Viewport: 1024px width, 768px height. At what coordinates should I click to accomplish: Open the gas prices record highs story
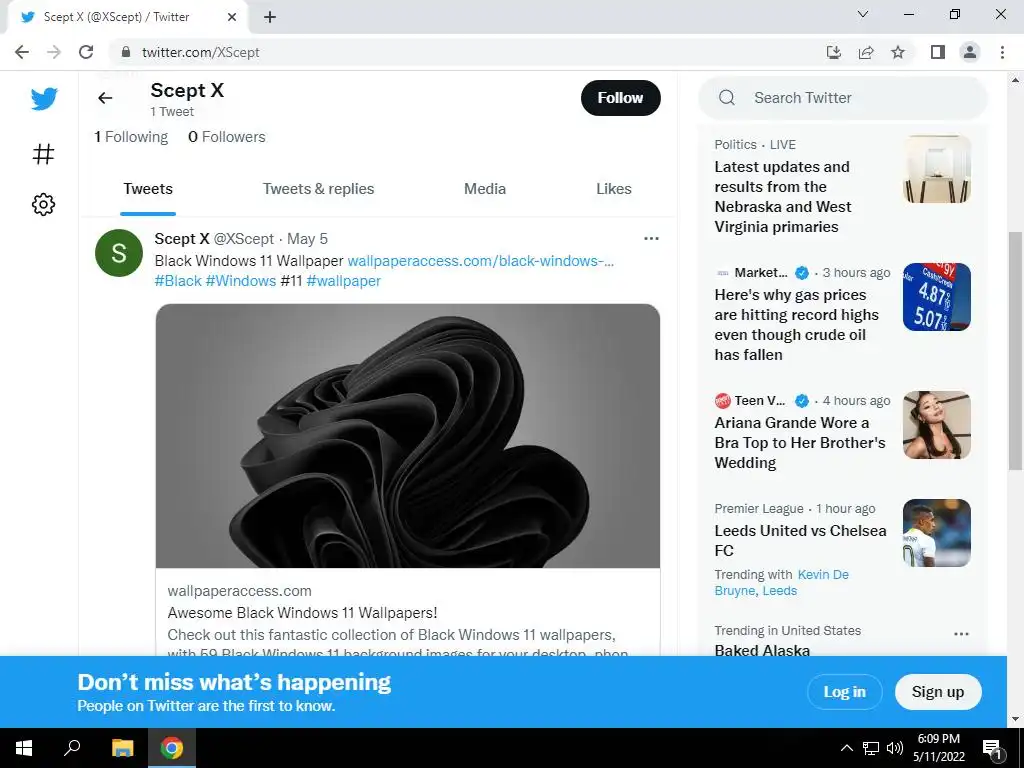click(796, 325)
